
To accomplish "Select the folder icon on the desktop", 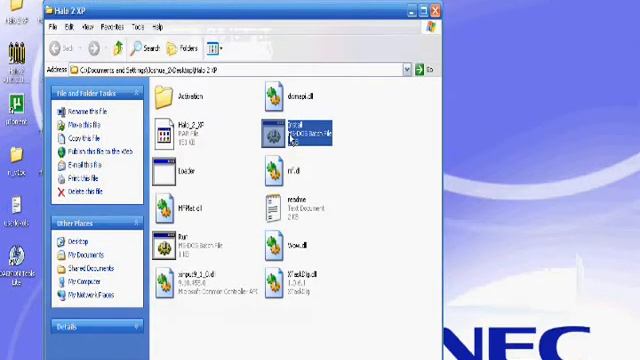I will coord(17,154).
